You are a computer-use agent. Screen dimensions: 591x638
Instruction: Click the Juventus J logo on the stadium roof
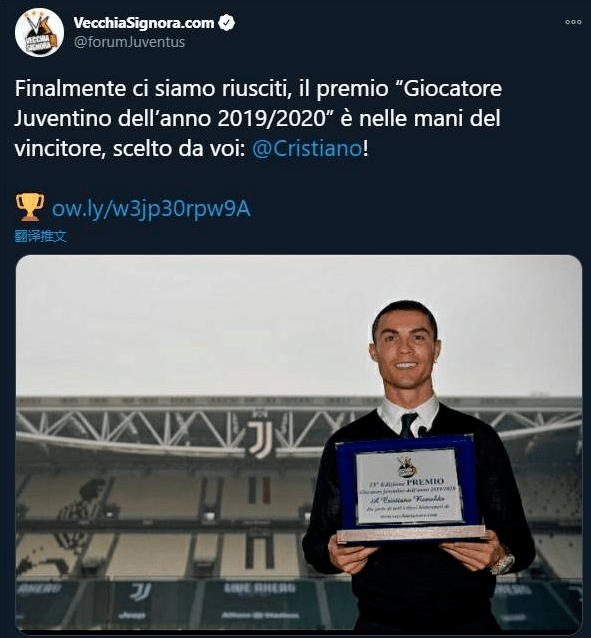[260, 438]
